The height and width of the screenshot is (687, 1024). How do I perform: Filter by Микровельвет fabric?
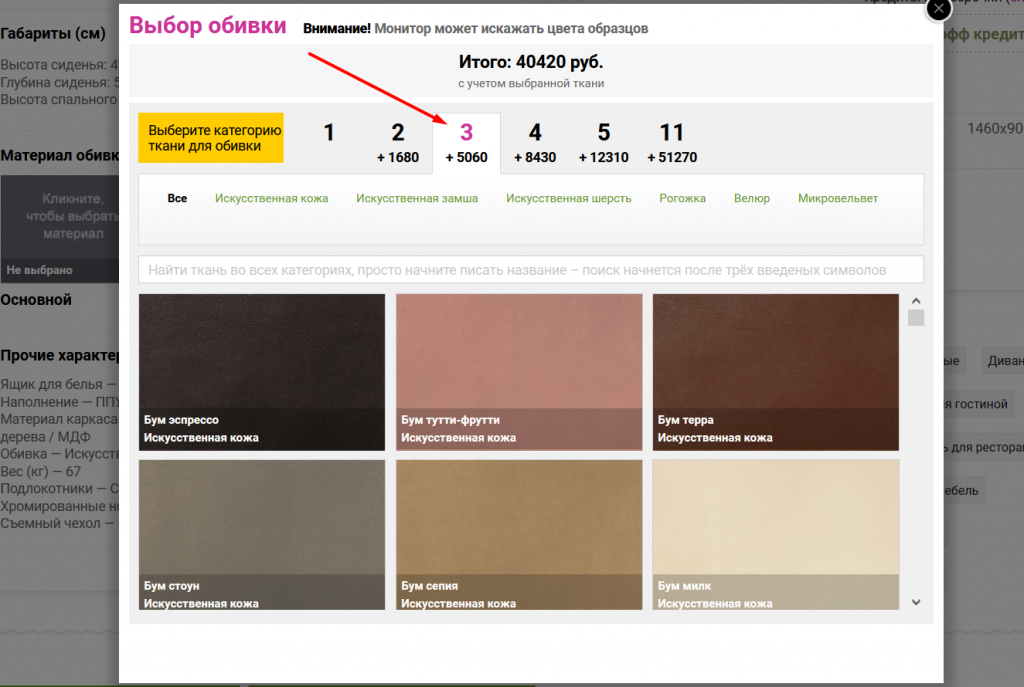pyautogui.click(x=838, y=199)
